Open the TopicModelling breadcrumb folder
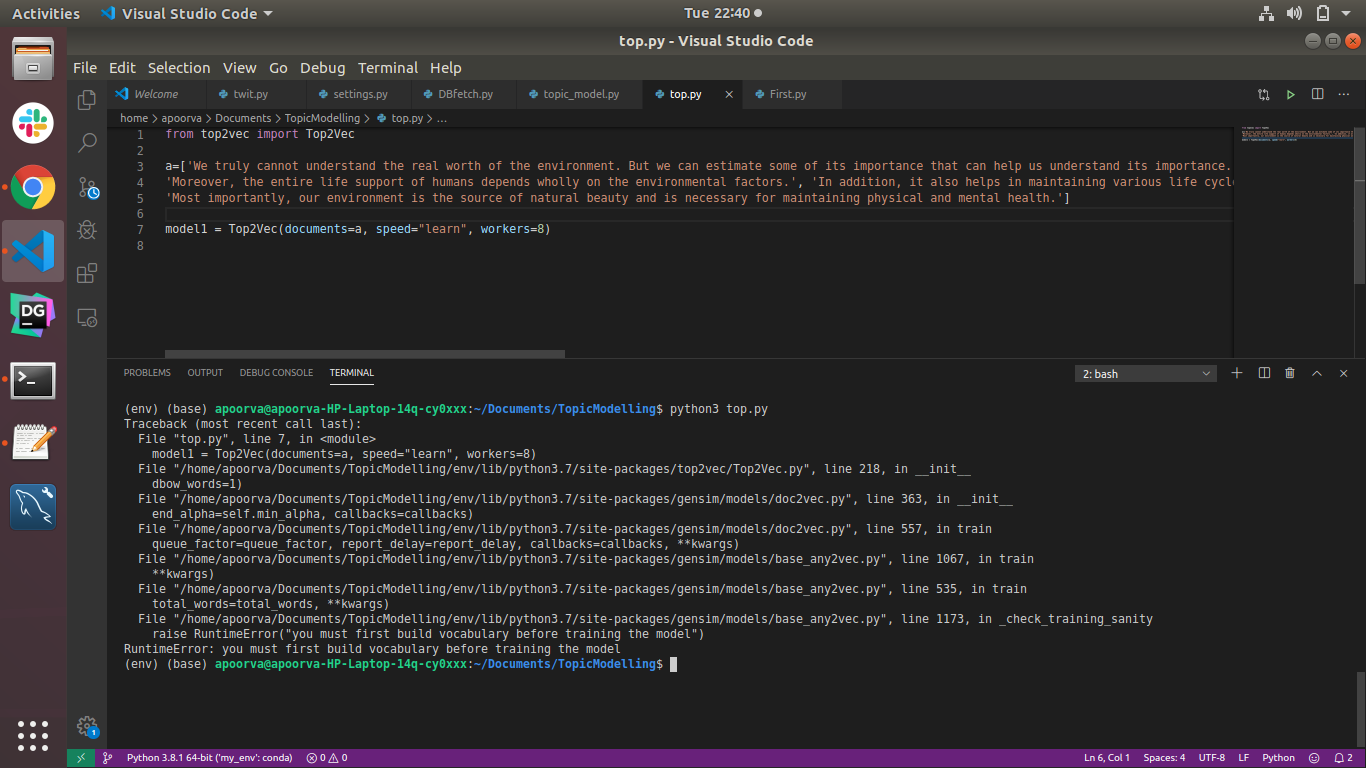 pyautogui.click(x=323, y=118)
